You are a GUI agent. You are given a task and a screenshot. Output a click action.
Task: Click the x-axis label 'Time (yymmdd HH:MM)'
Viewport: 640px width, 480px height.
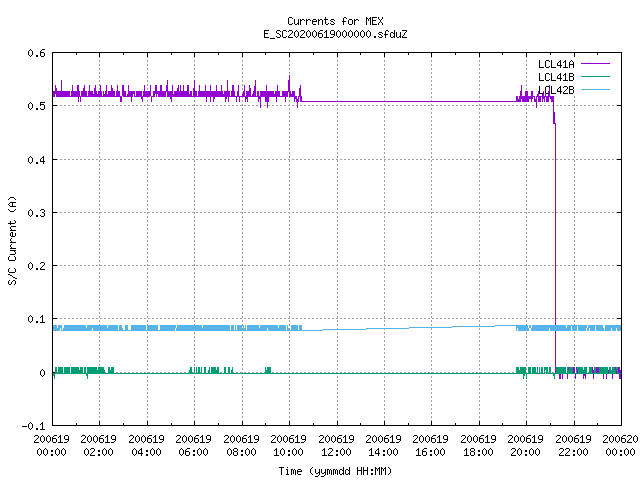click(335, 471)
